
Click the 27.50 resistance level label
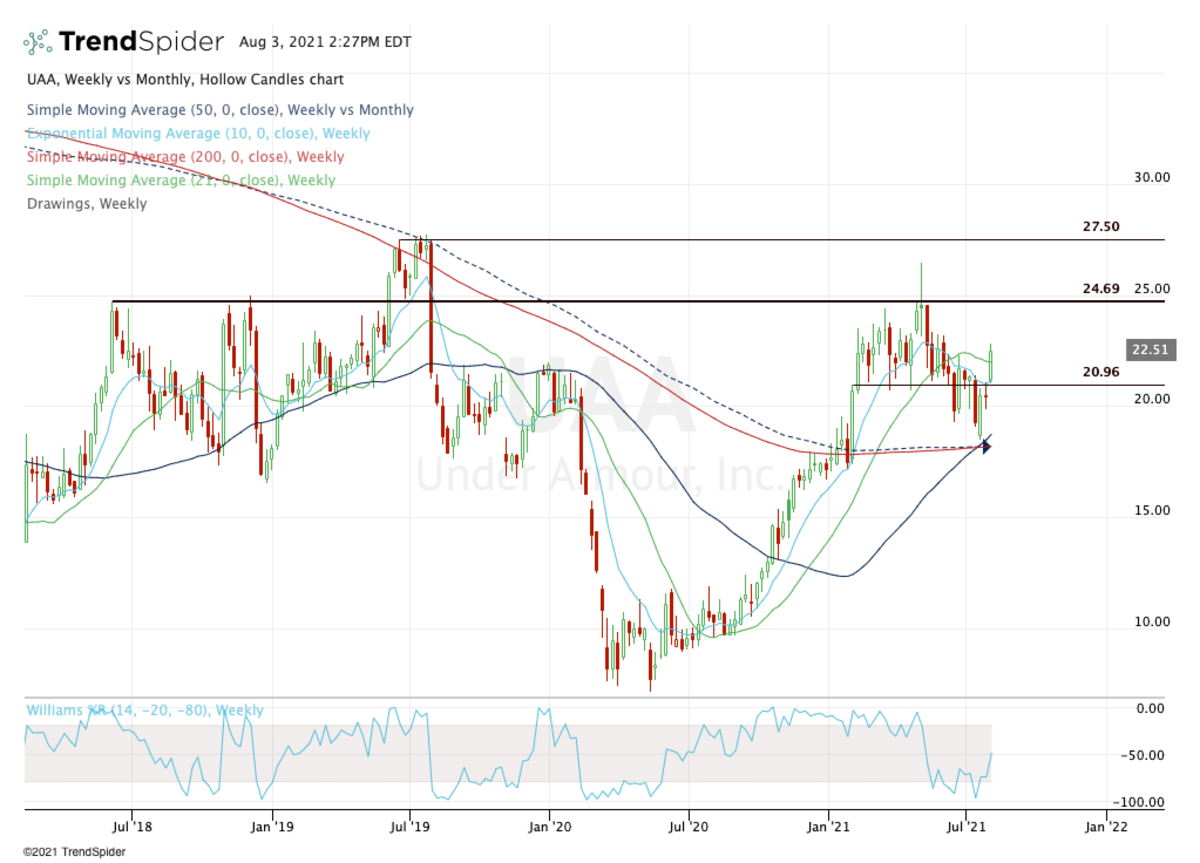(1101, 227)
